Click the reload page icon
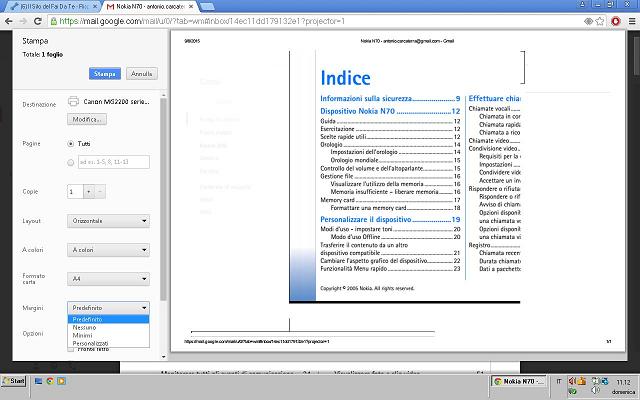This screenshot has width=640, height=400. point(44,20)
